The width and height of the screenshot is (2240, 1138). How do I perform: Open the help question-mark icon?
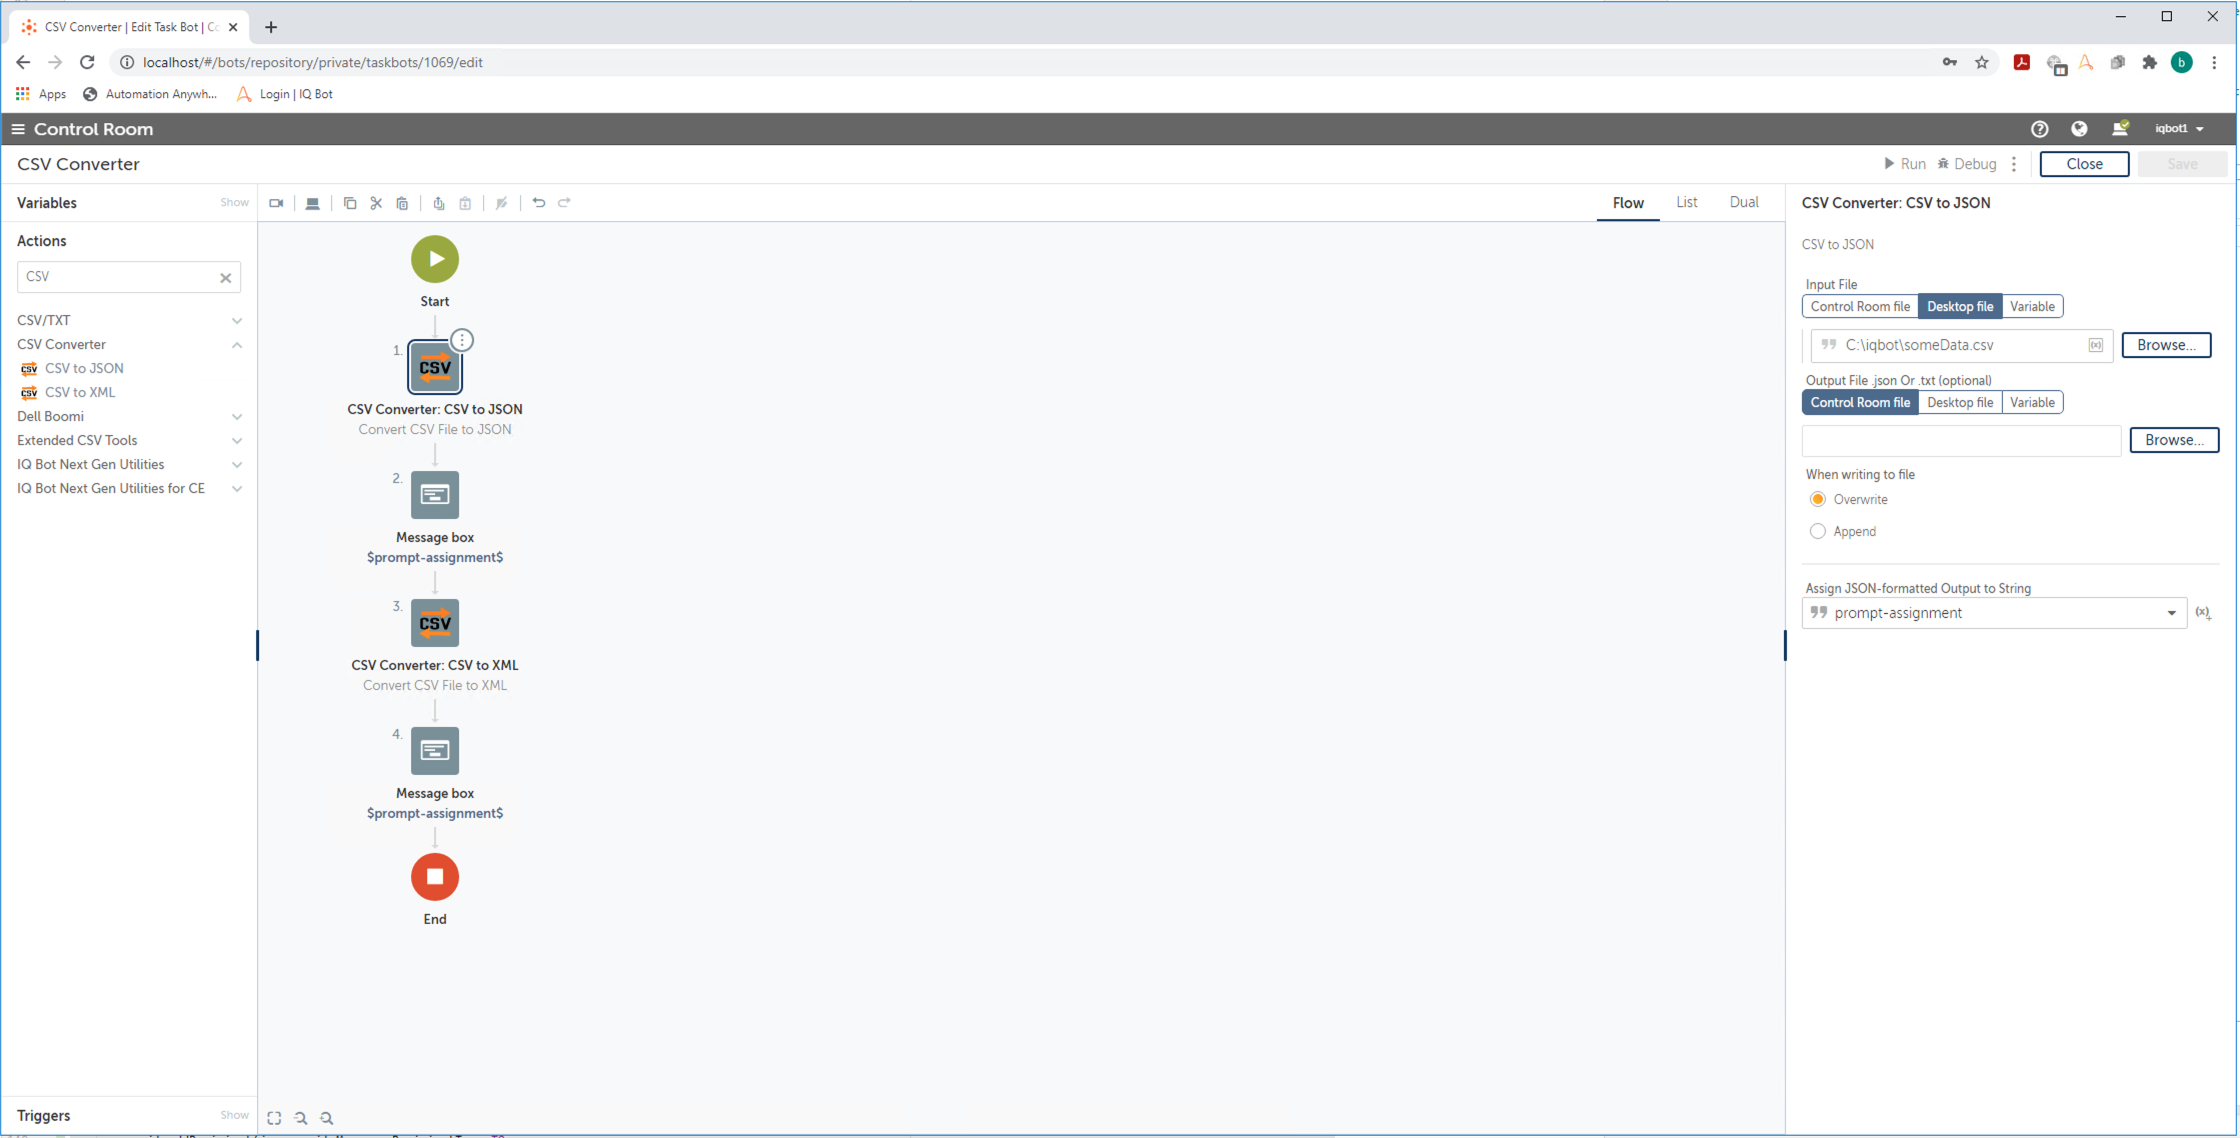pos(2040,129)
